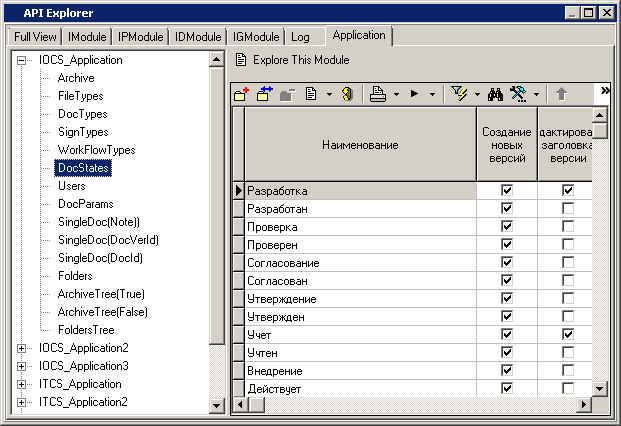Viewport: 621px width, 426px height.
Task: Toggle new versions checkbox for Учет row
Action: [507, 334]
